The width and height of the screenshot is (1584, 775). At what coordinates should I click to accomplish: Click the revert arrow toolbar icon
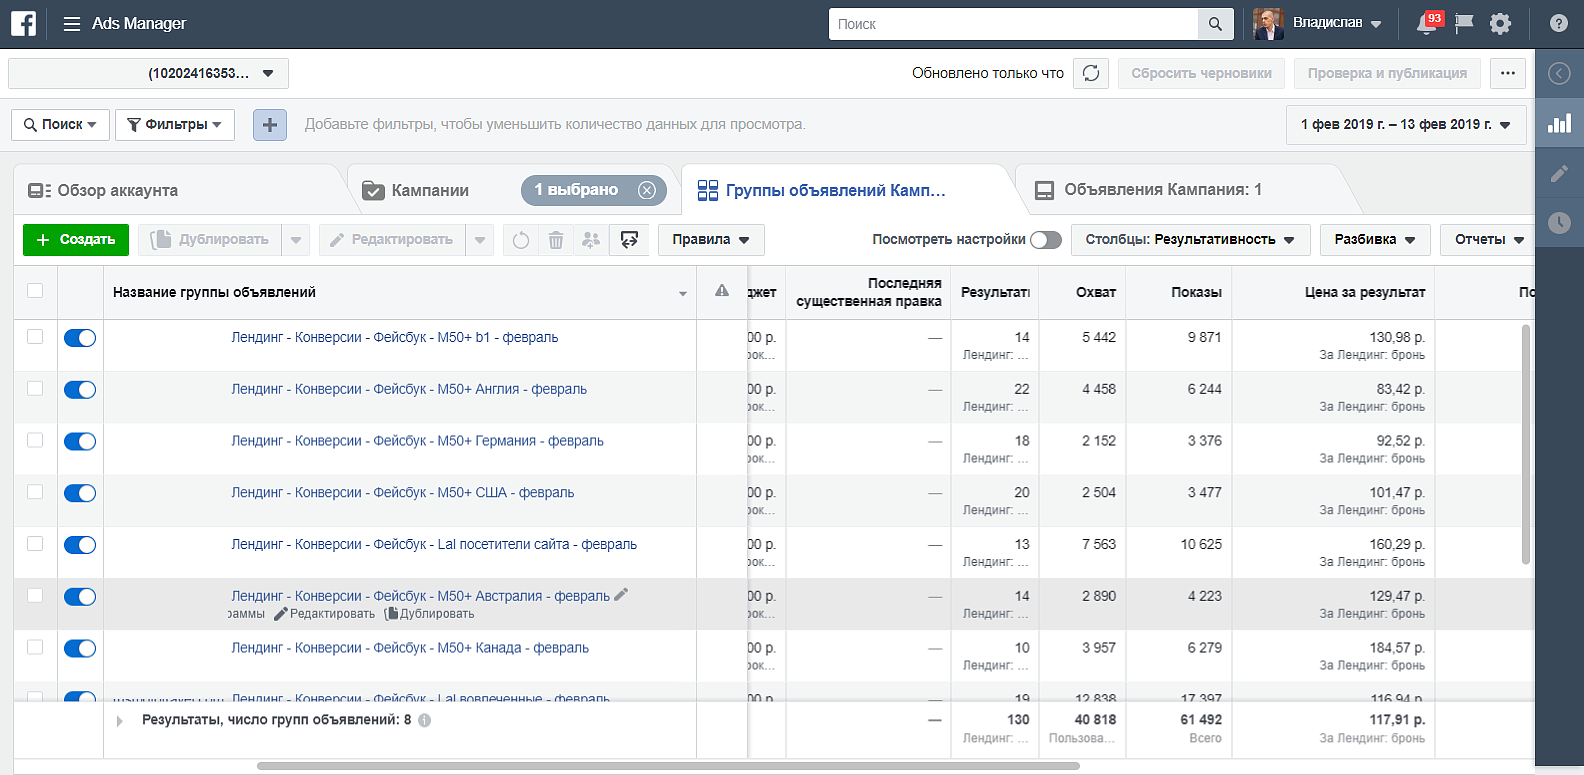coord(521,240)
